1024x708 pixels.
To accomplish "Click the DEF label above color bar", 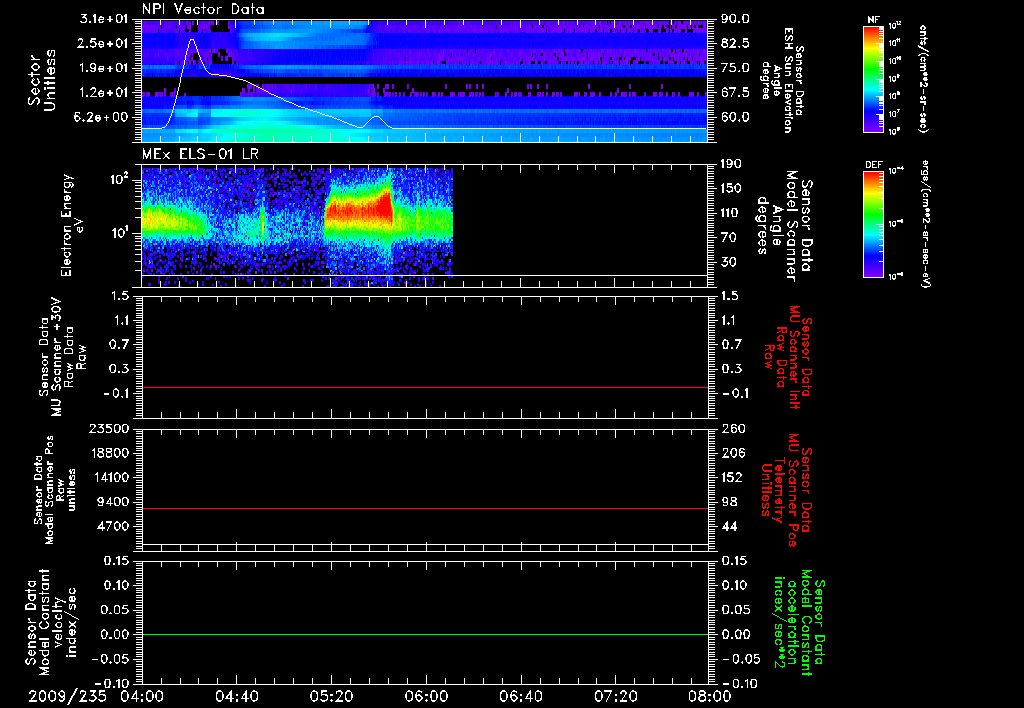I will coord(873,165).
